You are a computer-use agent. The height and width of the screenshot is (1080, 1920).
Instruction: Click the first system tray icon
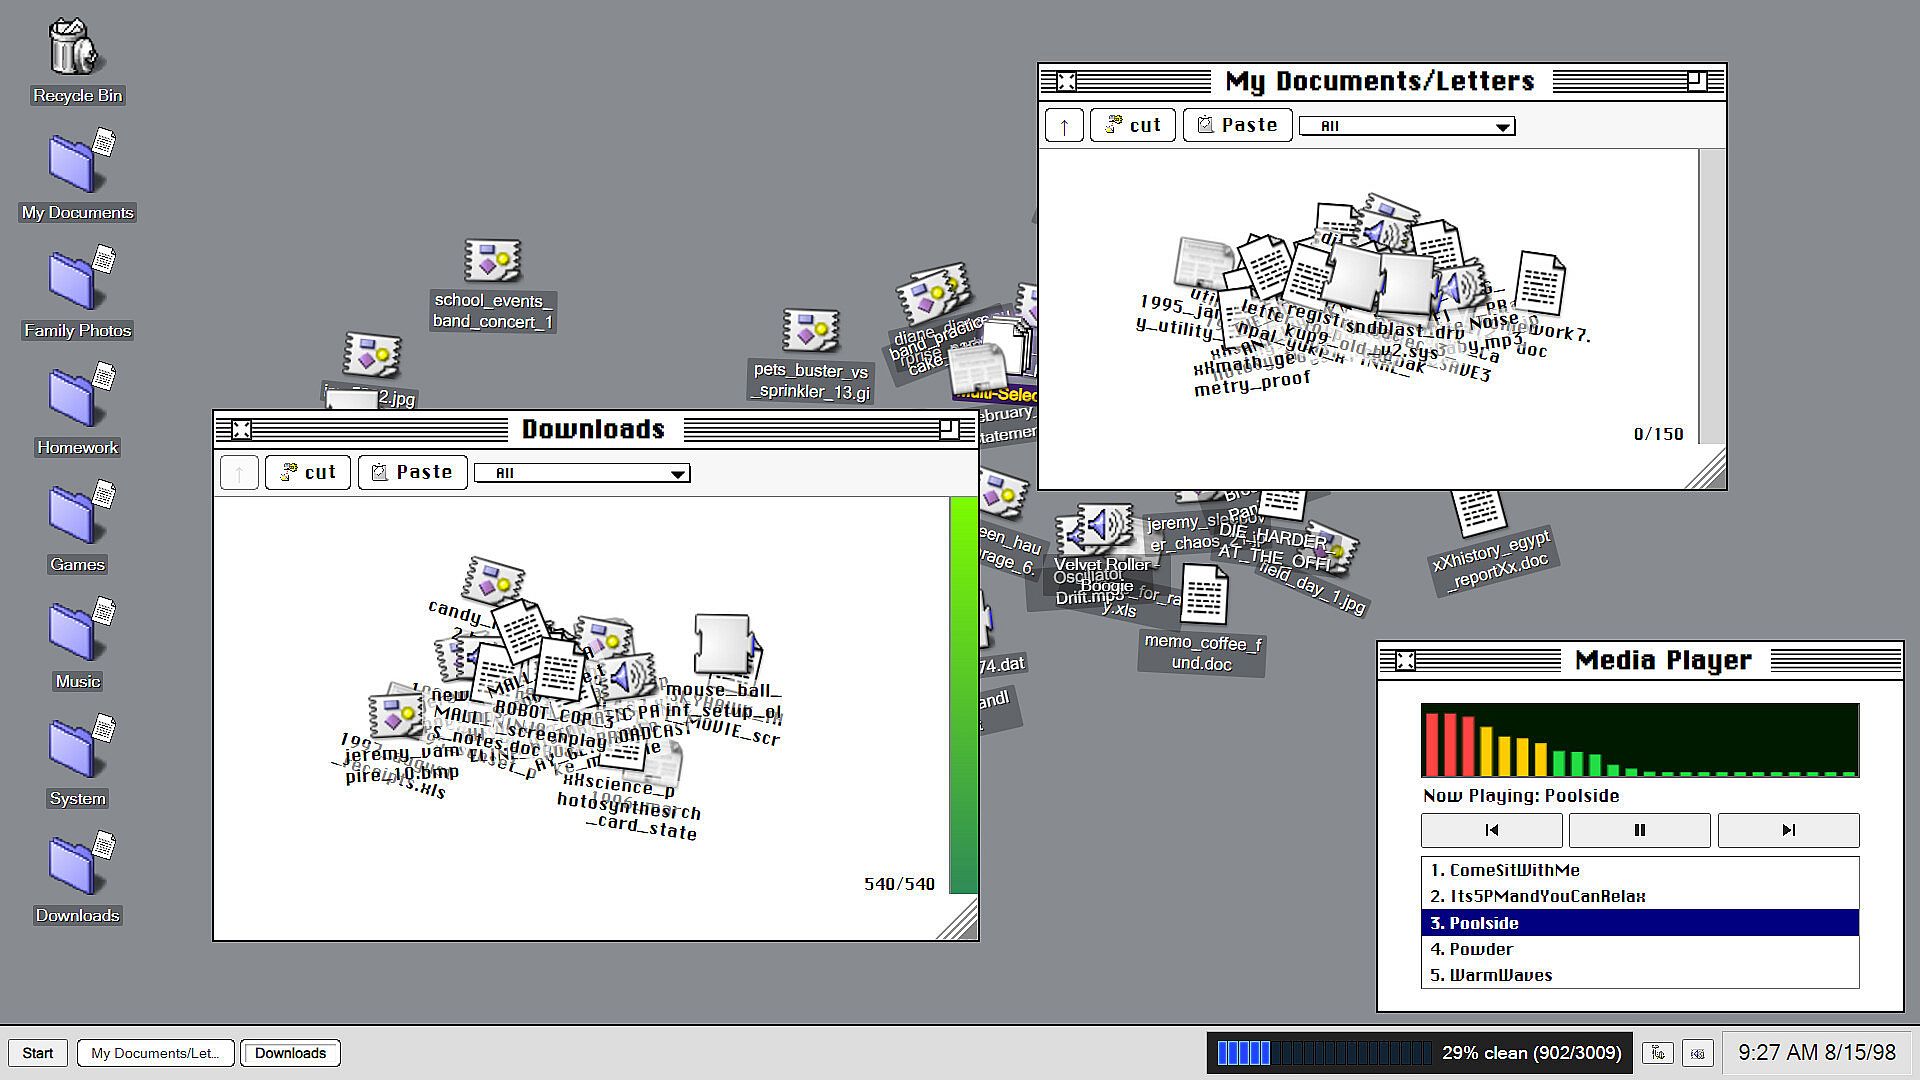pos(1657,1052)
